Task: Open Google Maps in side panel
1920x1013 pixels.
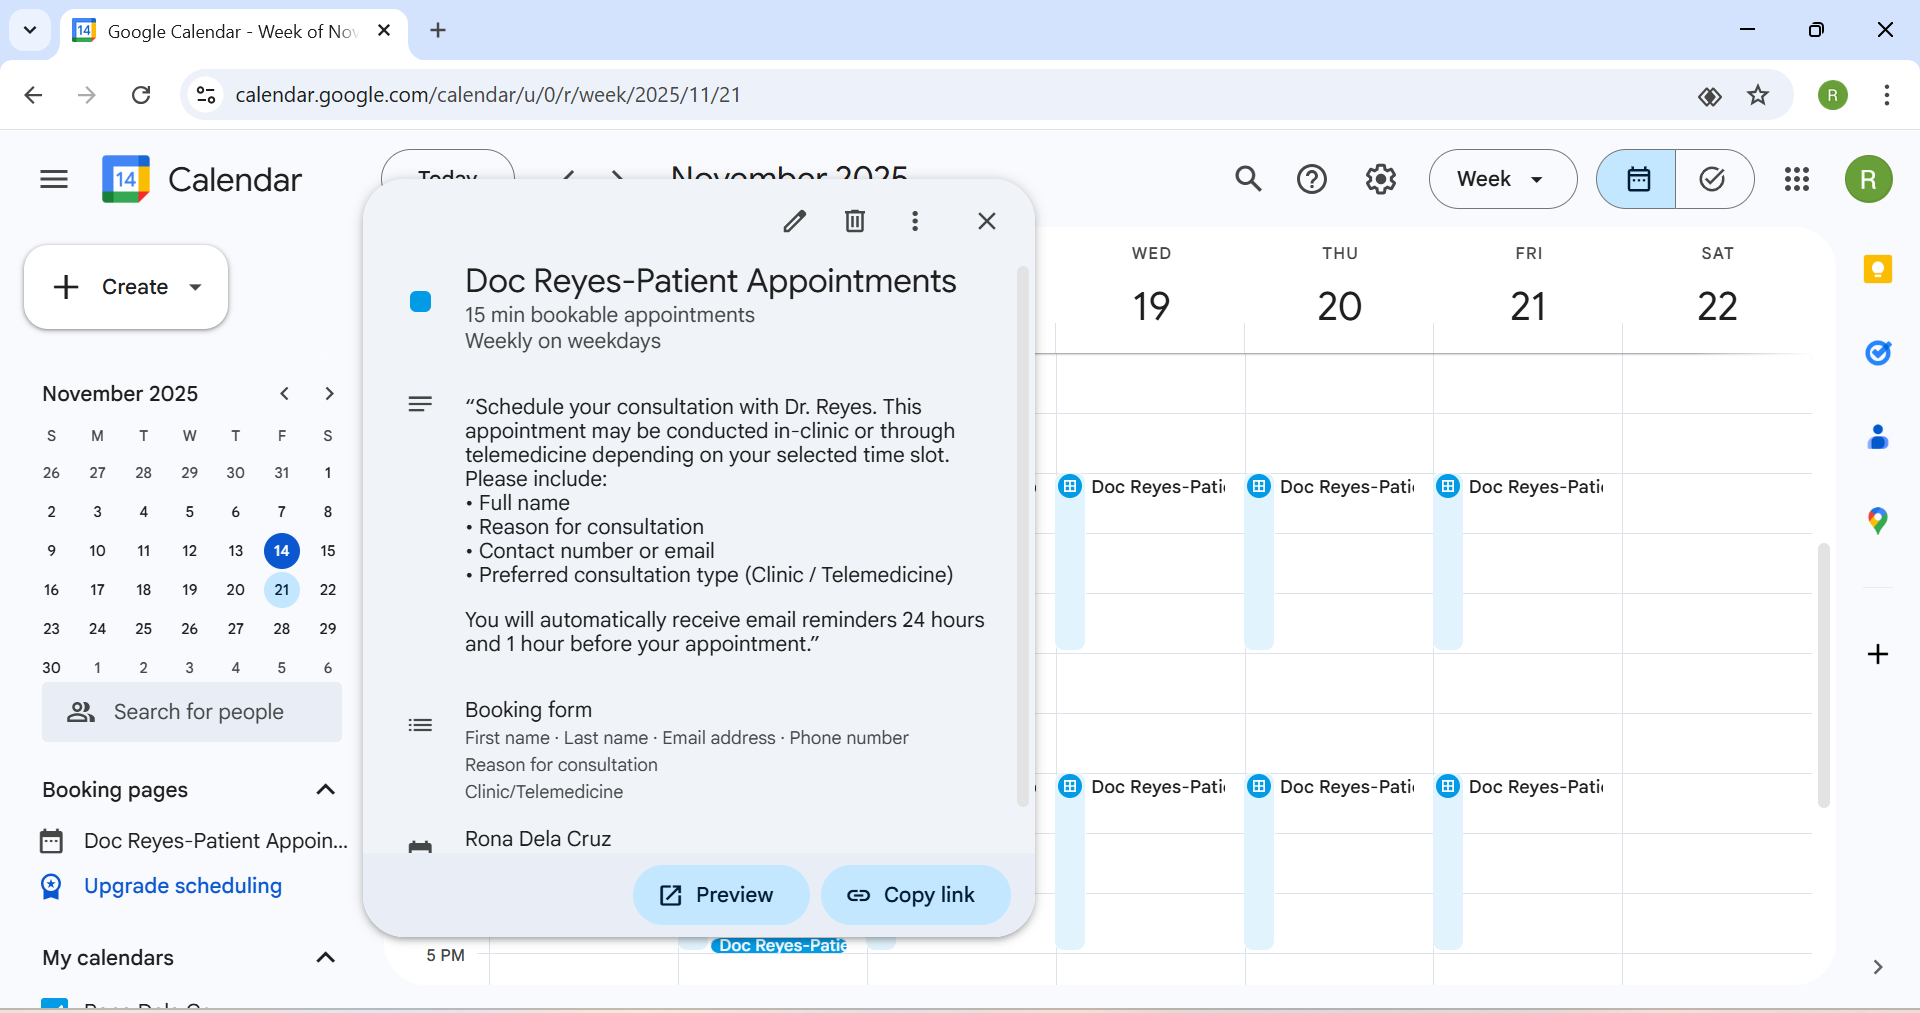Action: [x=1878, y=520]
